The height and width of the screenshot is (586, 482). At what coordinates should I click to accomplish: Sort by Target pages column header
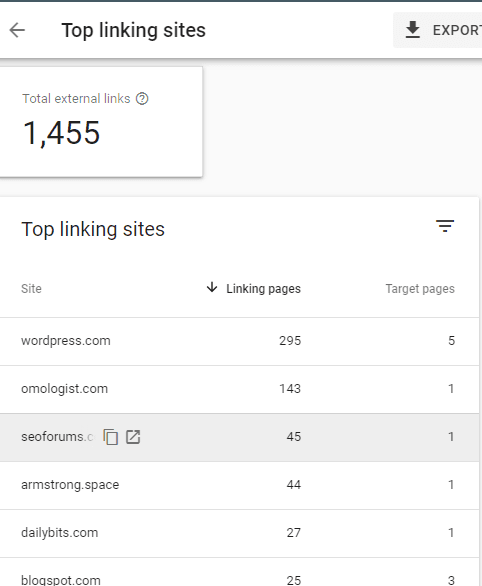coord(420,289)
